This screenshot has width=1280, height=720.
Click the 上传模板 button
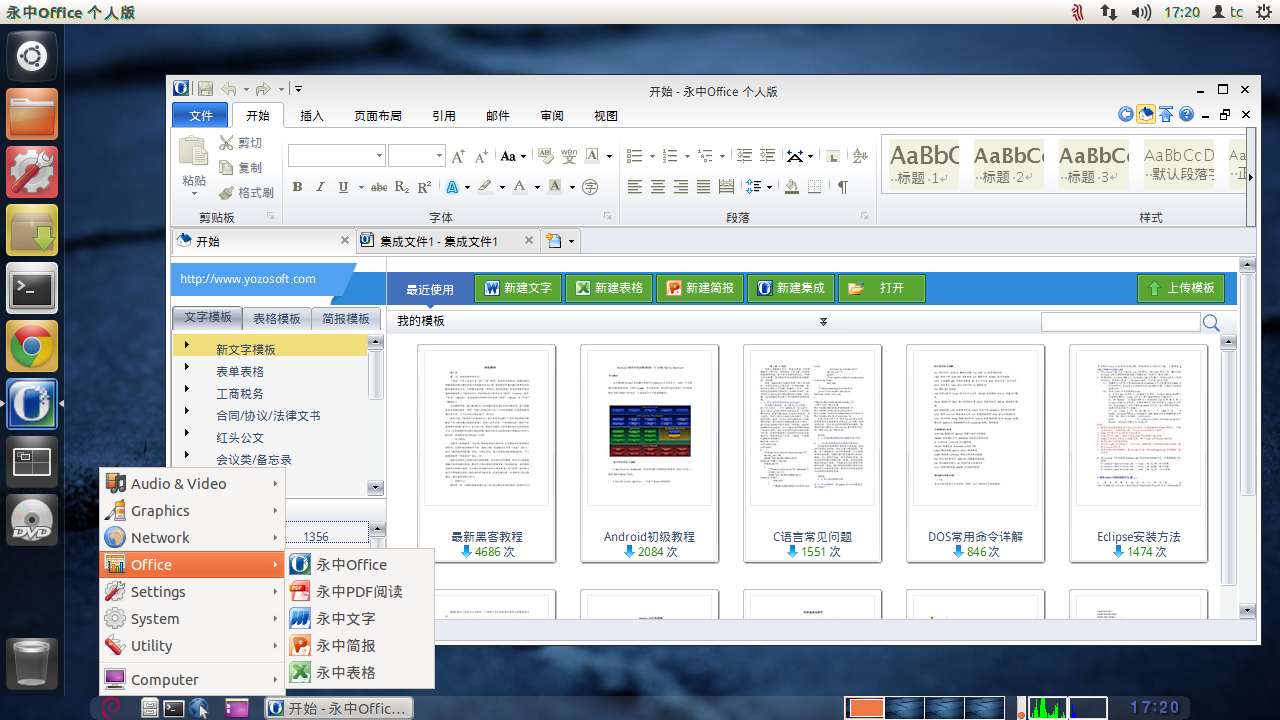click(x=1181, y=288)
